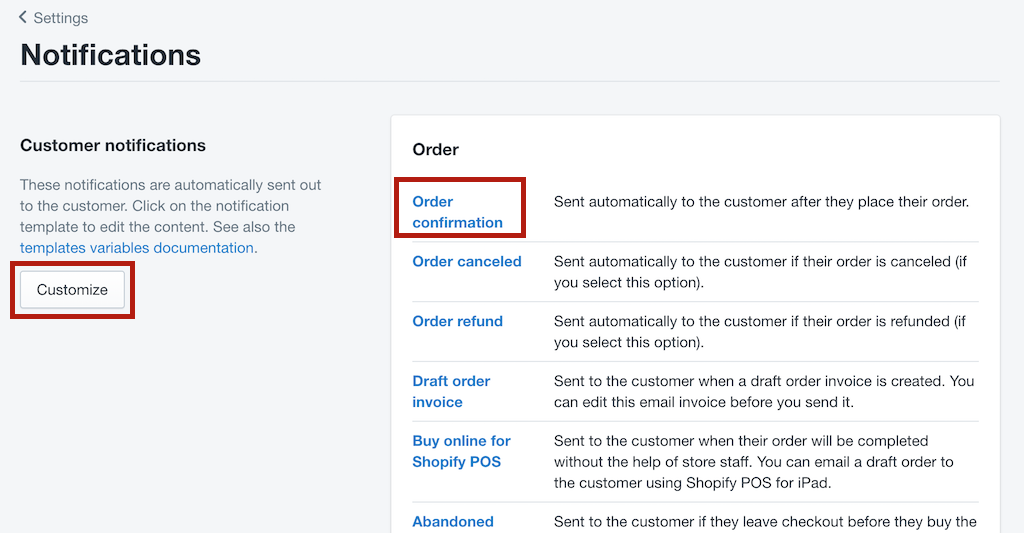Viewport: 1024px width, 533px height.
Task: Click the Order canceled description text
Action: 760,272
